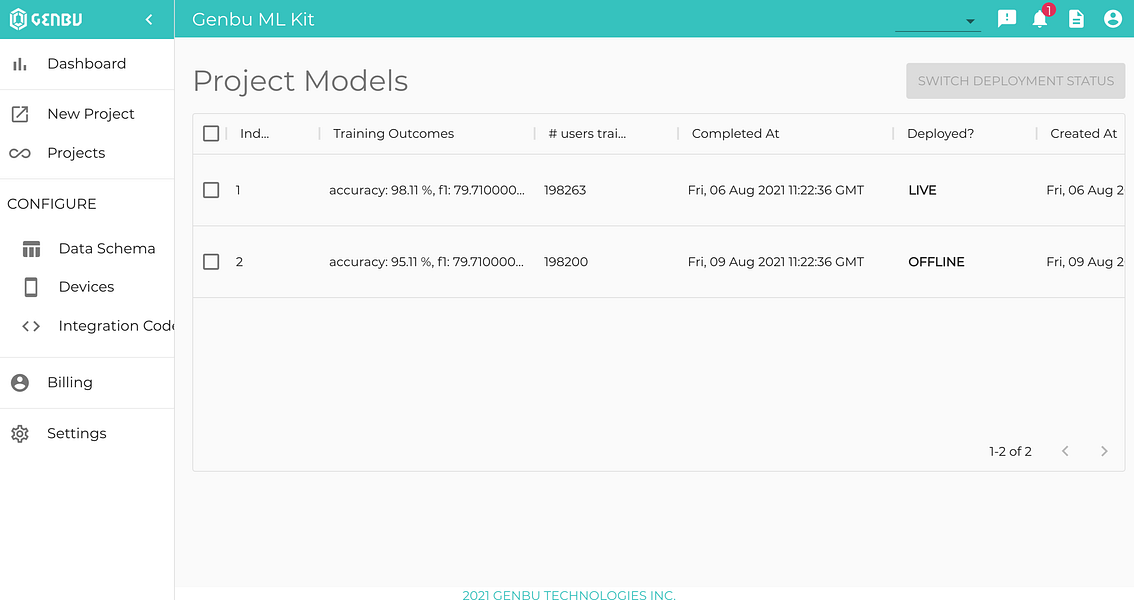Click accuracy 95.11 % training outcome cell
The width and height of the screenshot is (1134, 600).
click(427, 262)
